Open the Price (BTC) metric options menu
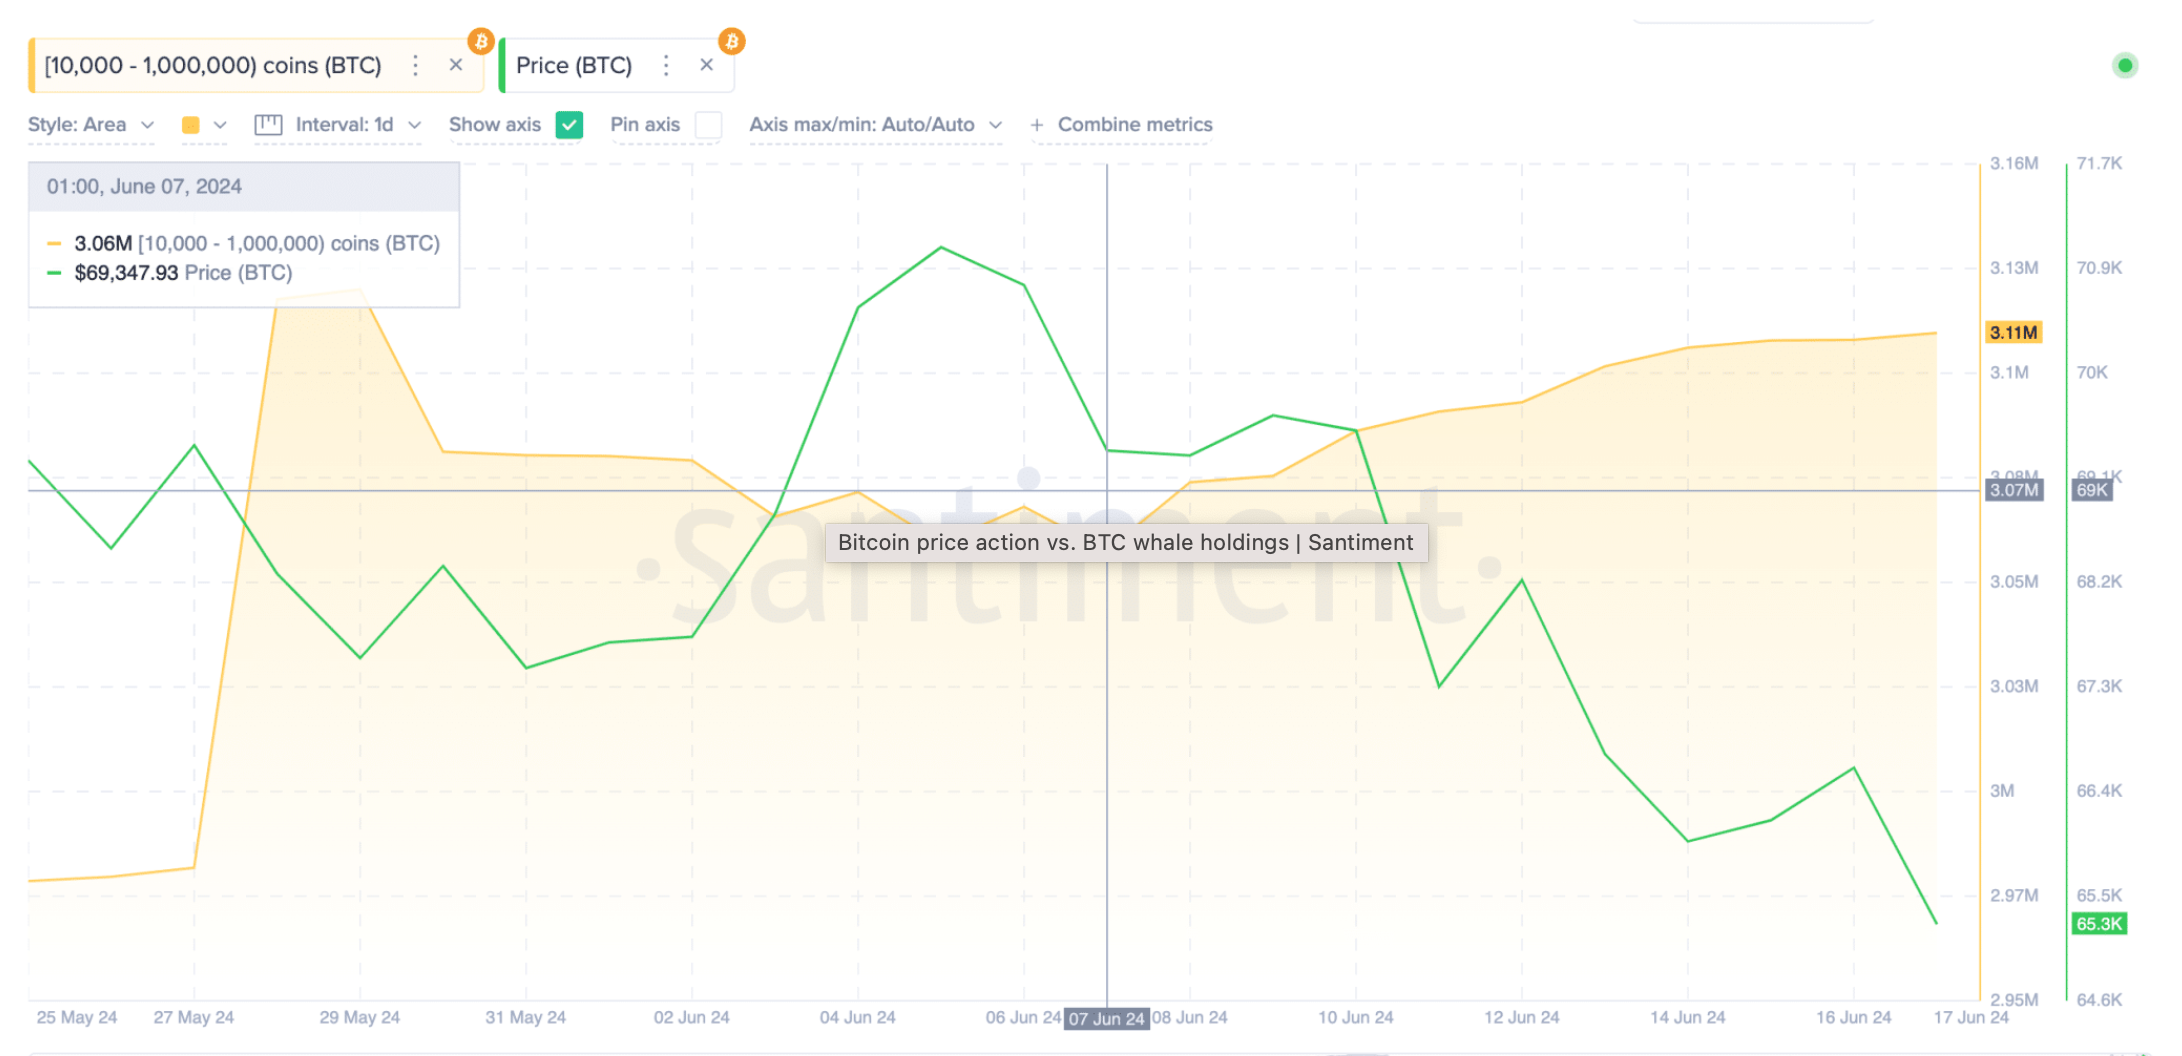The width and height of the screenshot is (2182, 1056). click(666, 64)
